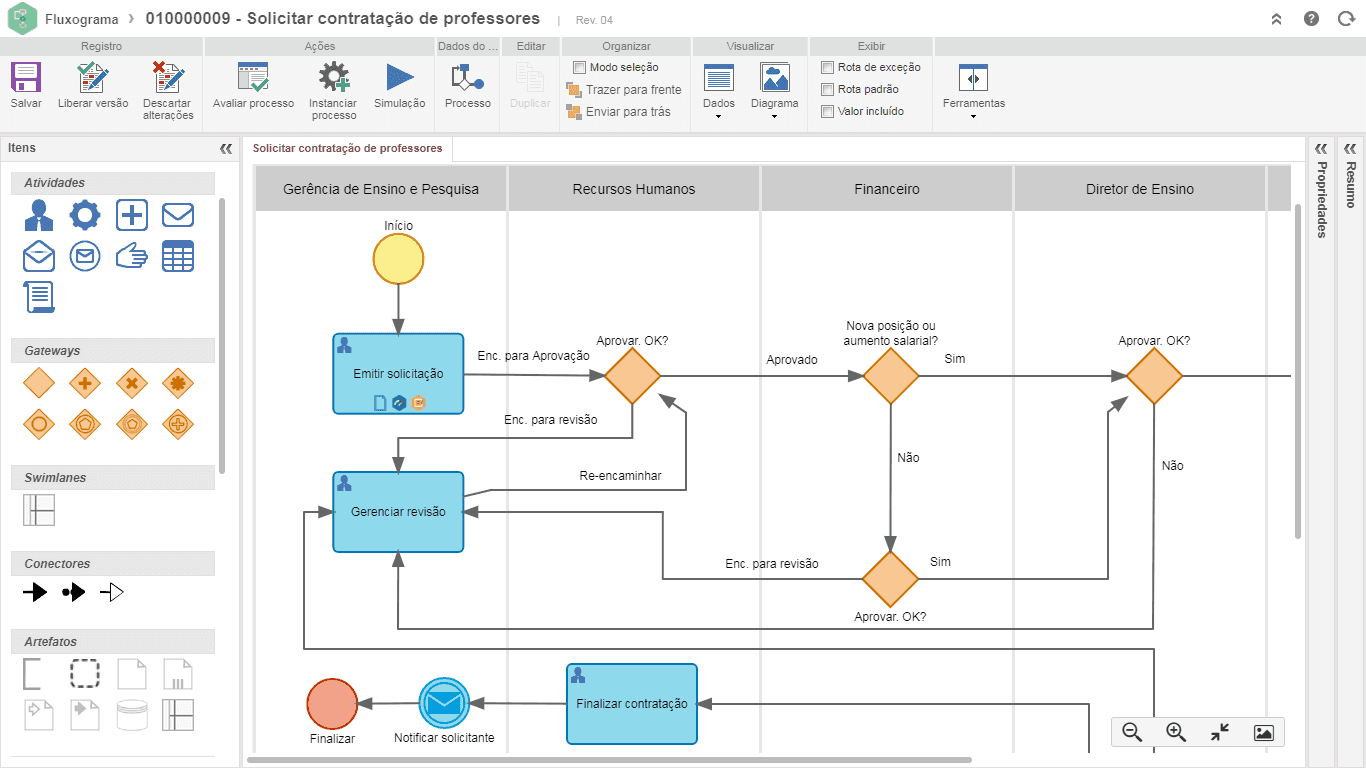Collapse the Atividades section header
1366x768 pixels.
click(x=113, y=183)
